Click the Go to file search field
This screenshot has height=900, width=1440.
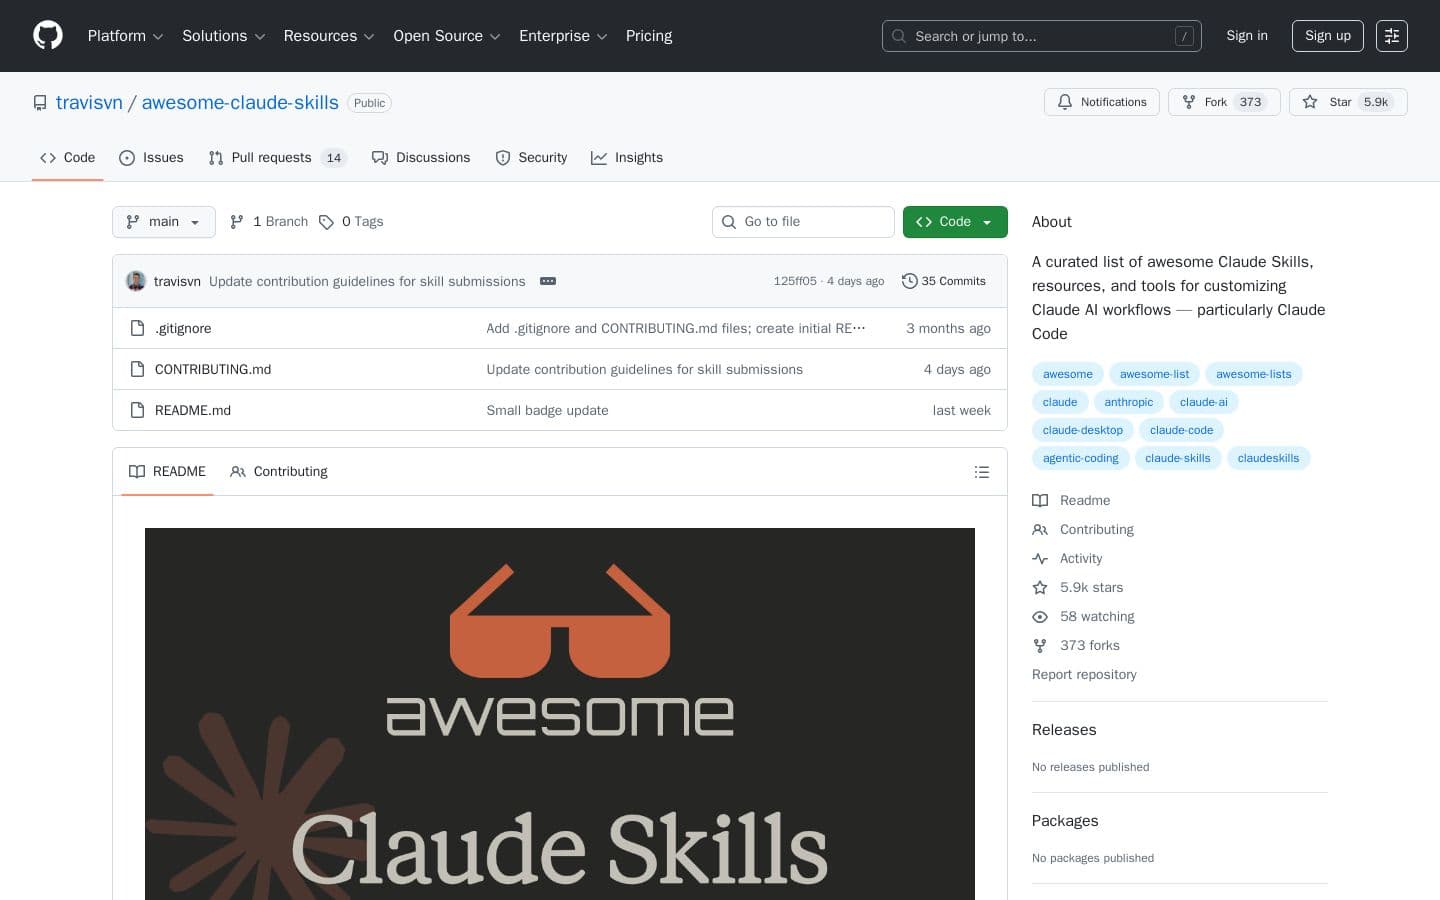pyautogui.click(x=803, y=222)
